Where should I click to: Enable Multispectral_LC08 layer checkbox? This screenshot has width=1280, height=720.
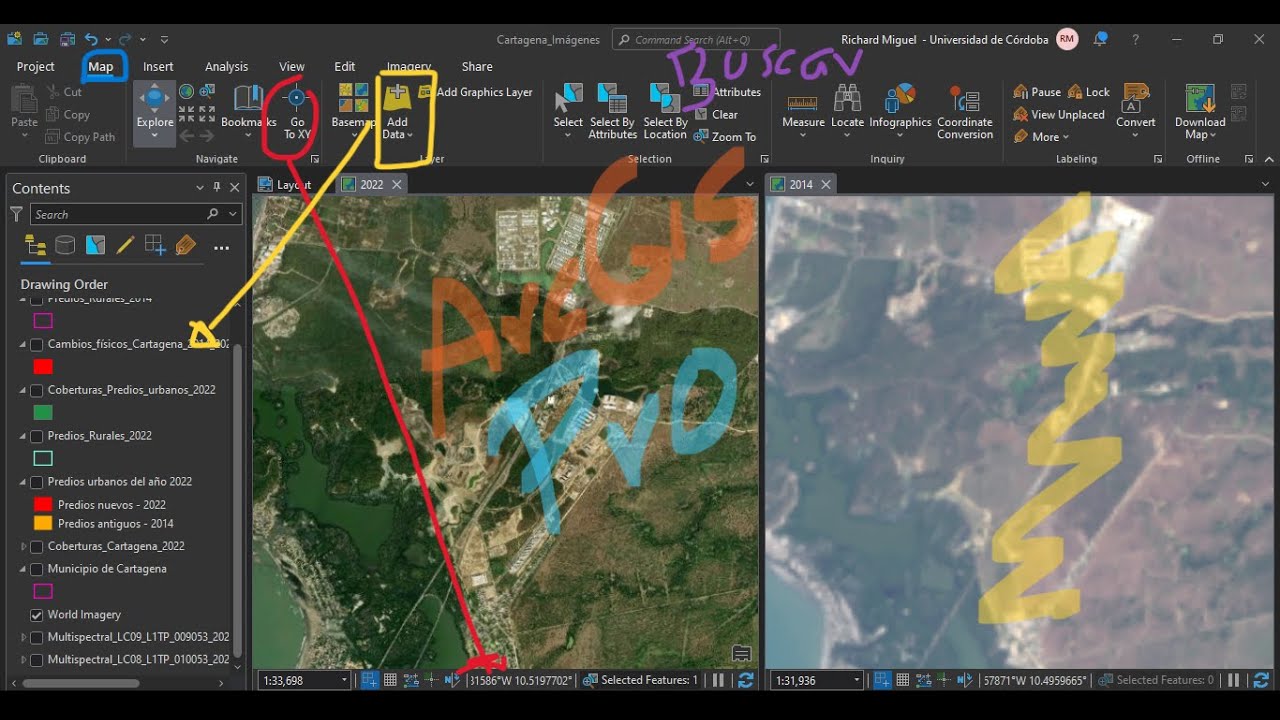click(x=37, y=660)
